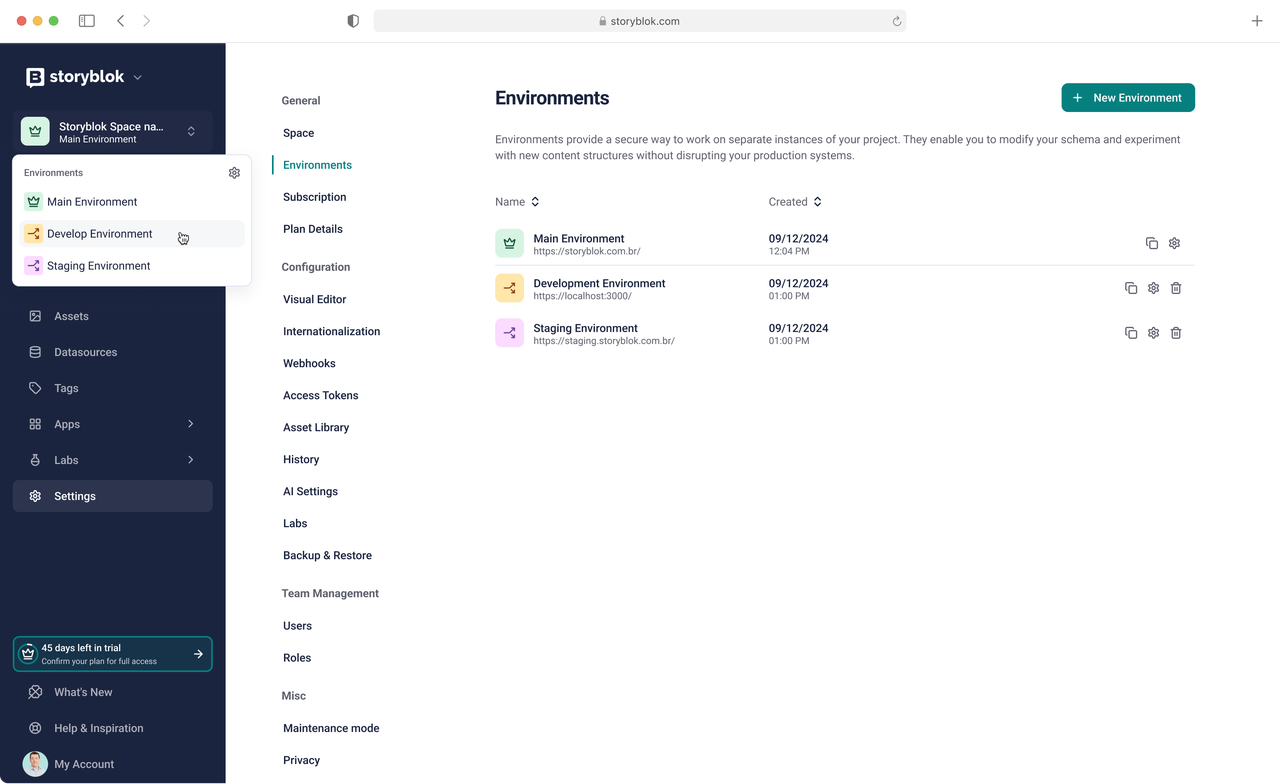Click https://localhost:3000/ URL text
This screenshot has width=1280, height=784.
582,296
